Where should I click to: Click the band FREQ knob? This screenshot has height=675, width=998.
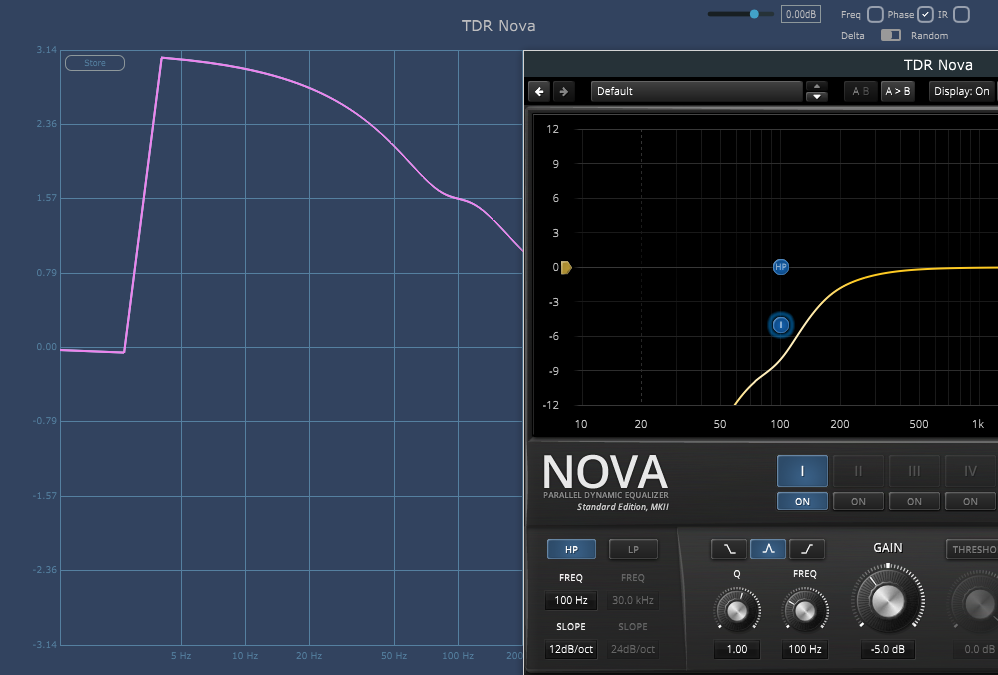[x=805, y=611]
